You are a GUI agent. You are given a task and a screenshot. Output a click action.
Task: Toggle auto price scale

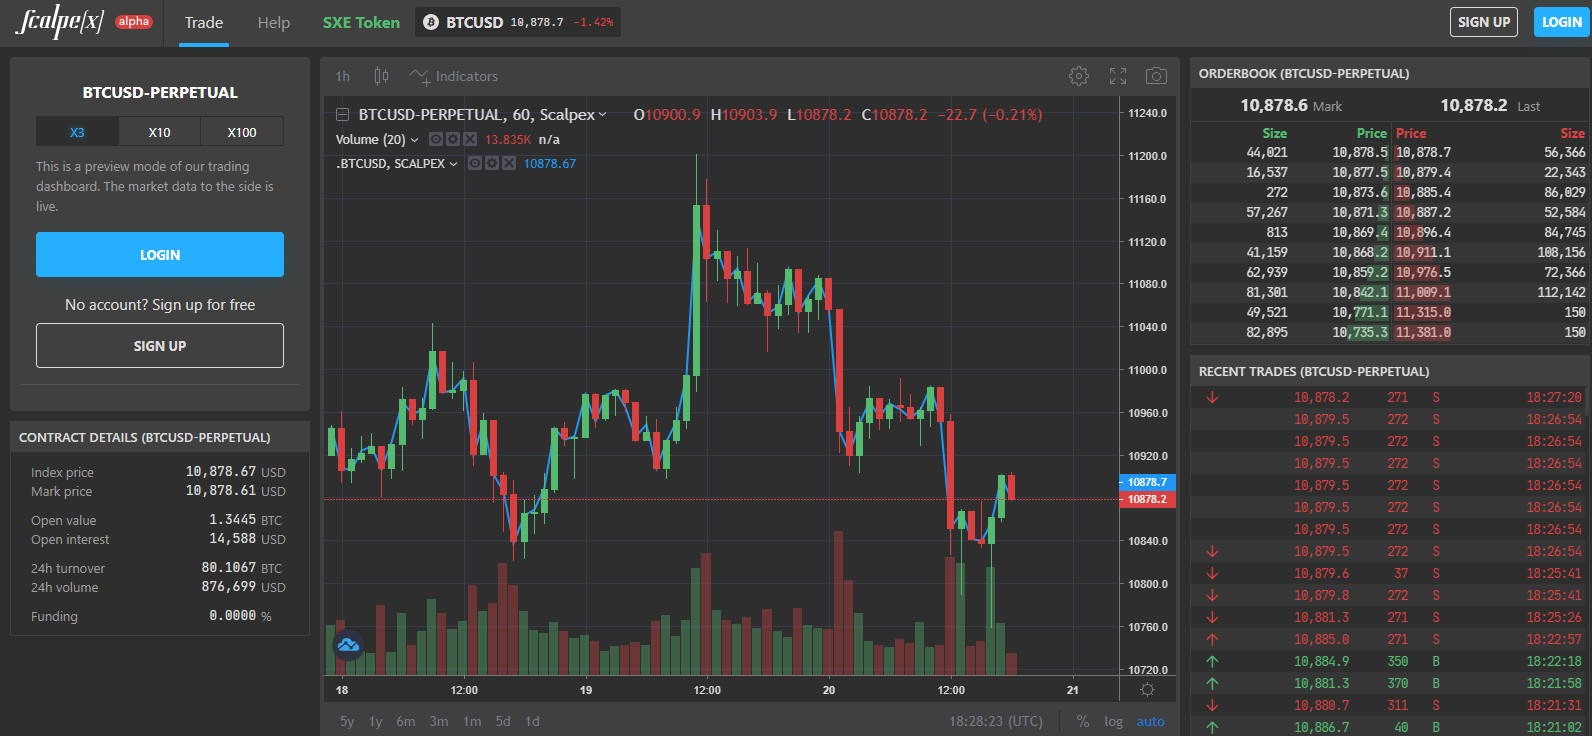(1150, 721)
